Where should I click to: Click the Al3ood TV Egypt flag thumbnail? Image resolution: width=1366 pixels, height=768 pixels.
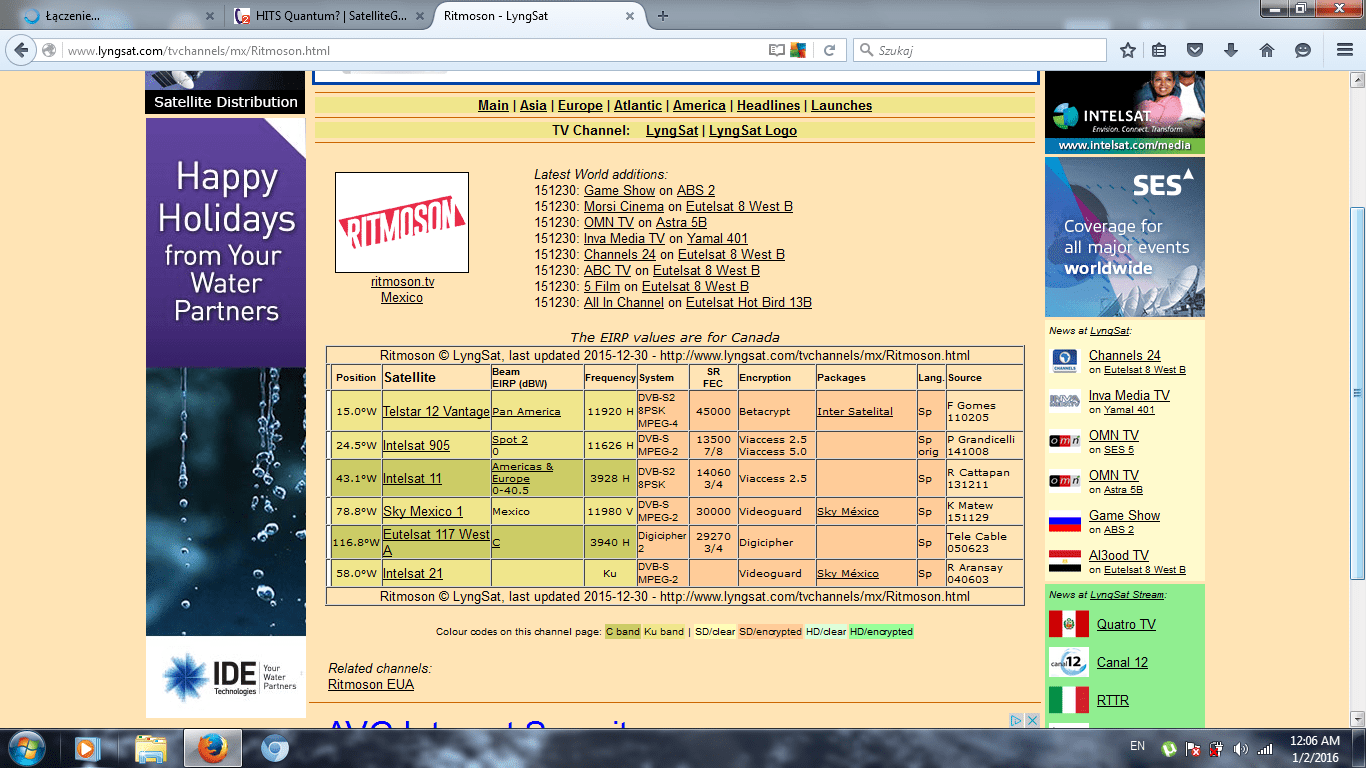[1065, 561]
